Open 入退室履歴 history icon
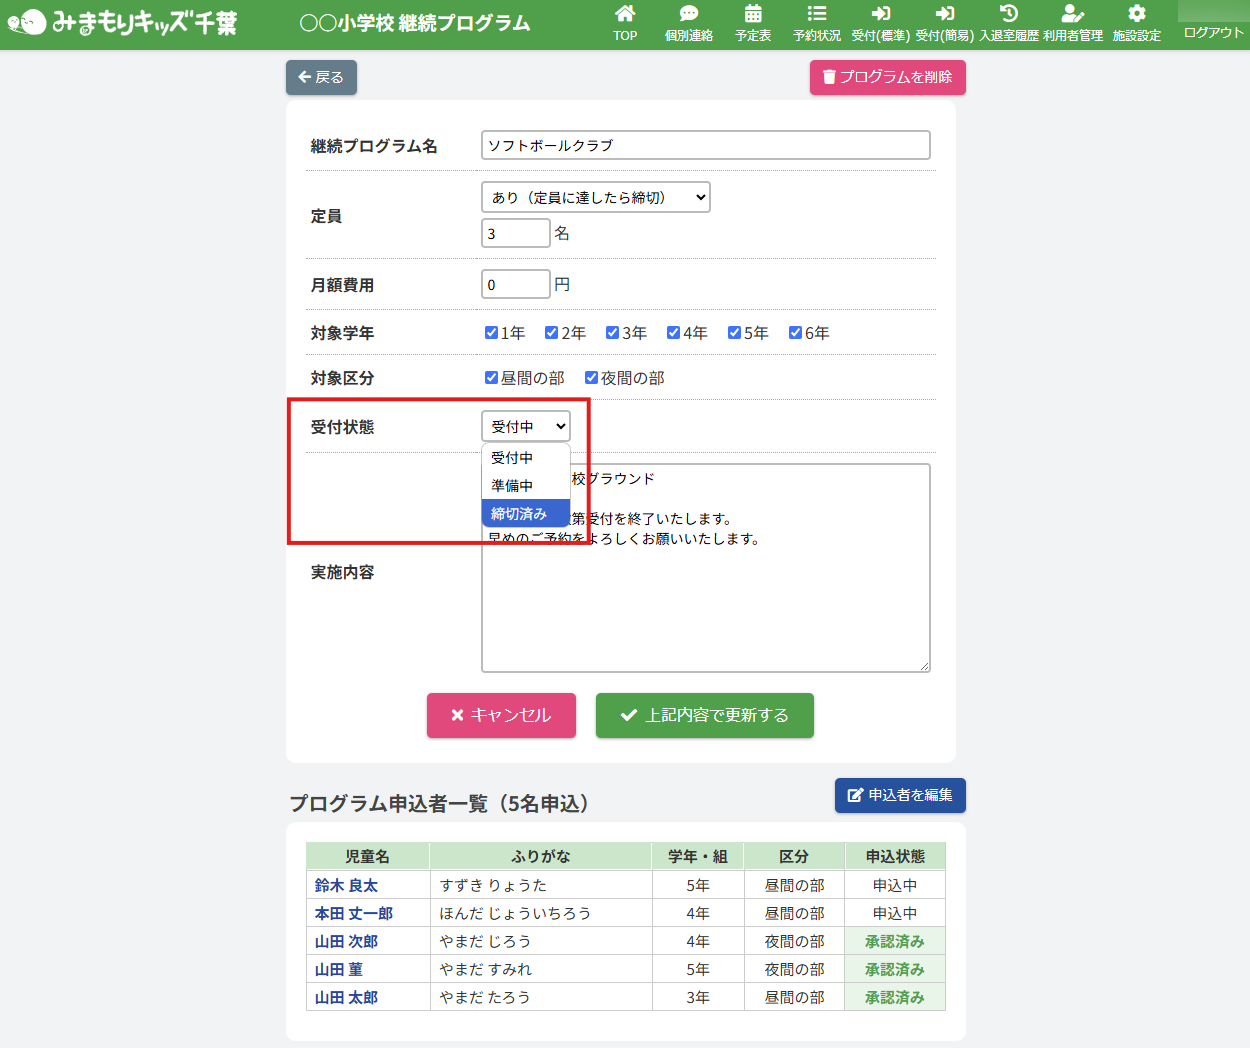The height and width of the screenshot is (1048, 1250). pyautogui.click(x=1008, y=14)
